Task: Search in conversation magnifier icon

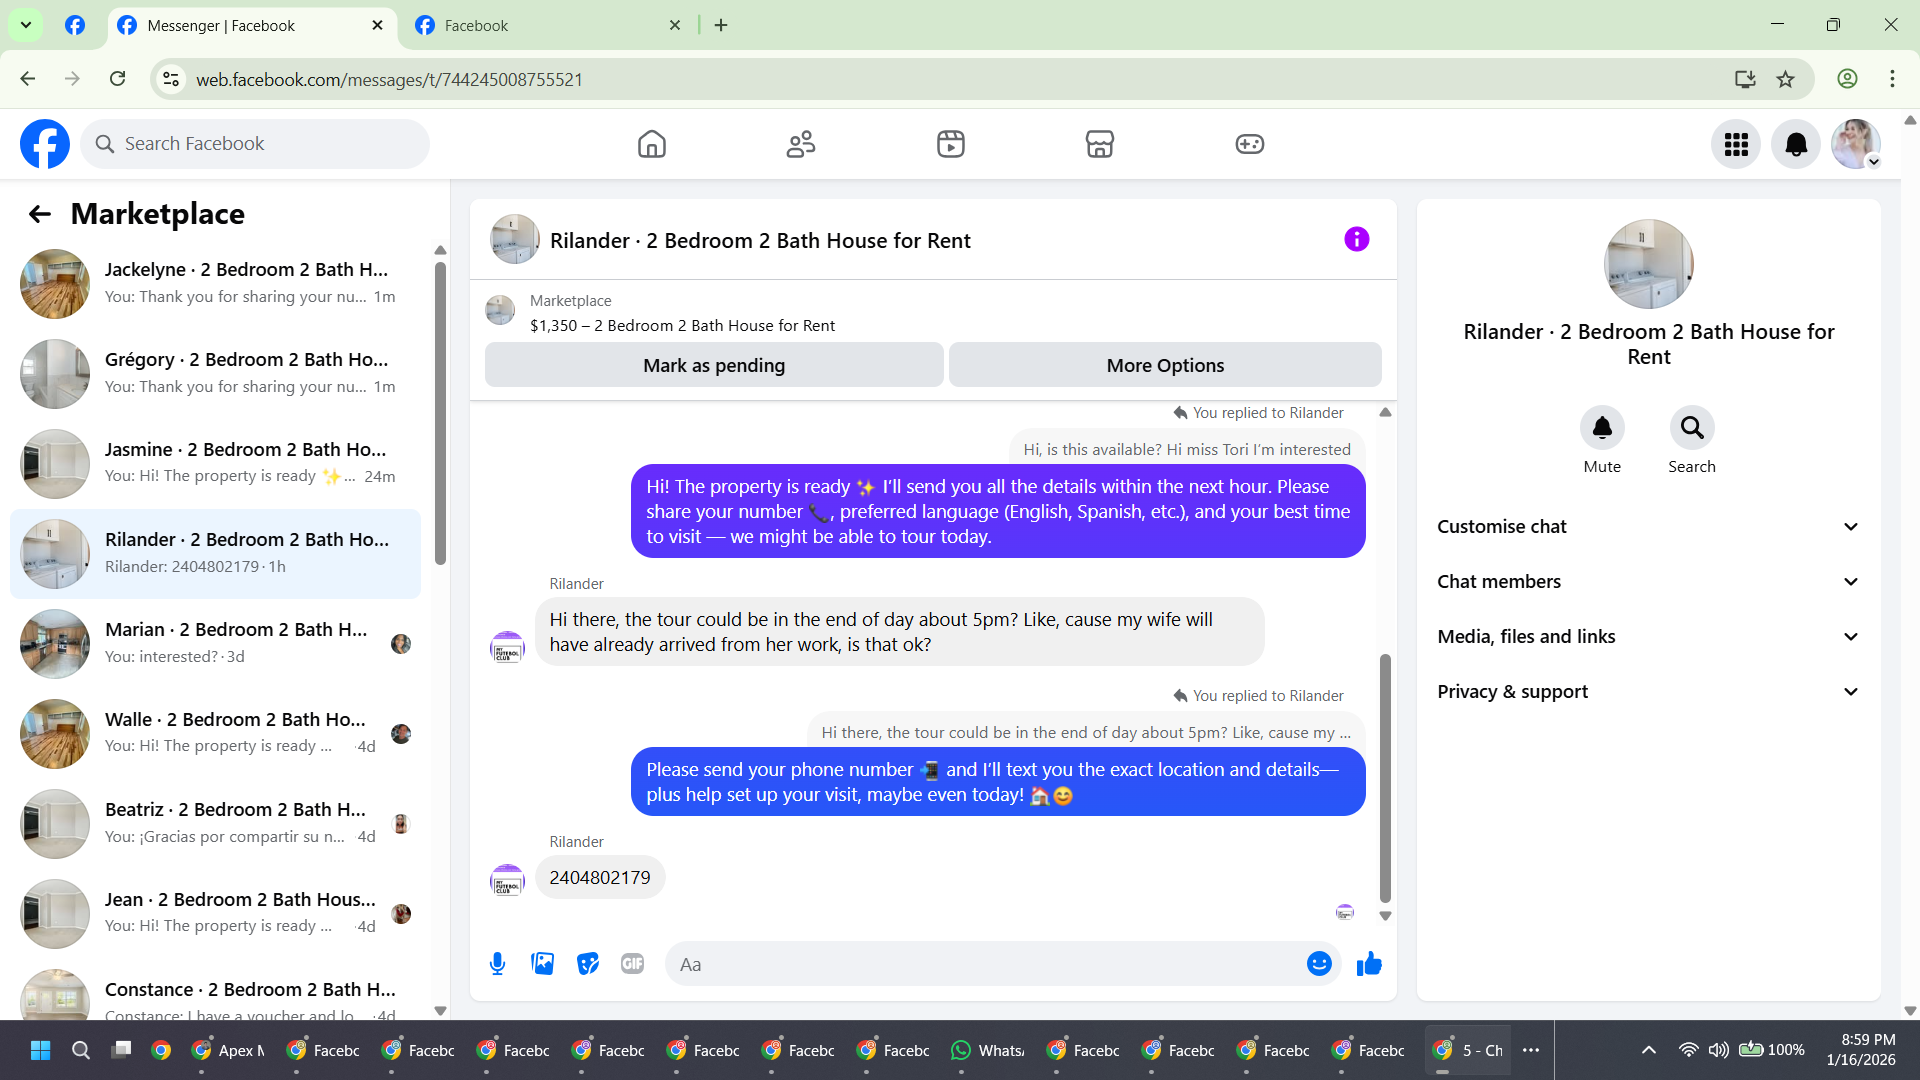Action: 1691,428
